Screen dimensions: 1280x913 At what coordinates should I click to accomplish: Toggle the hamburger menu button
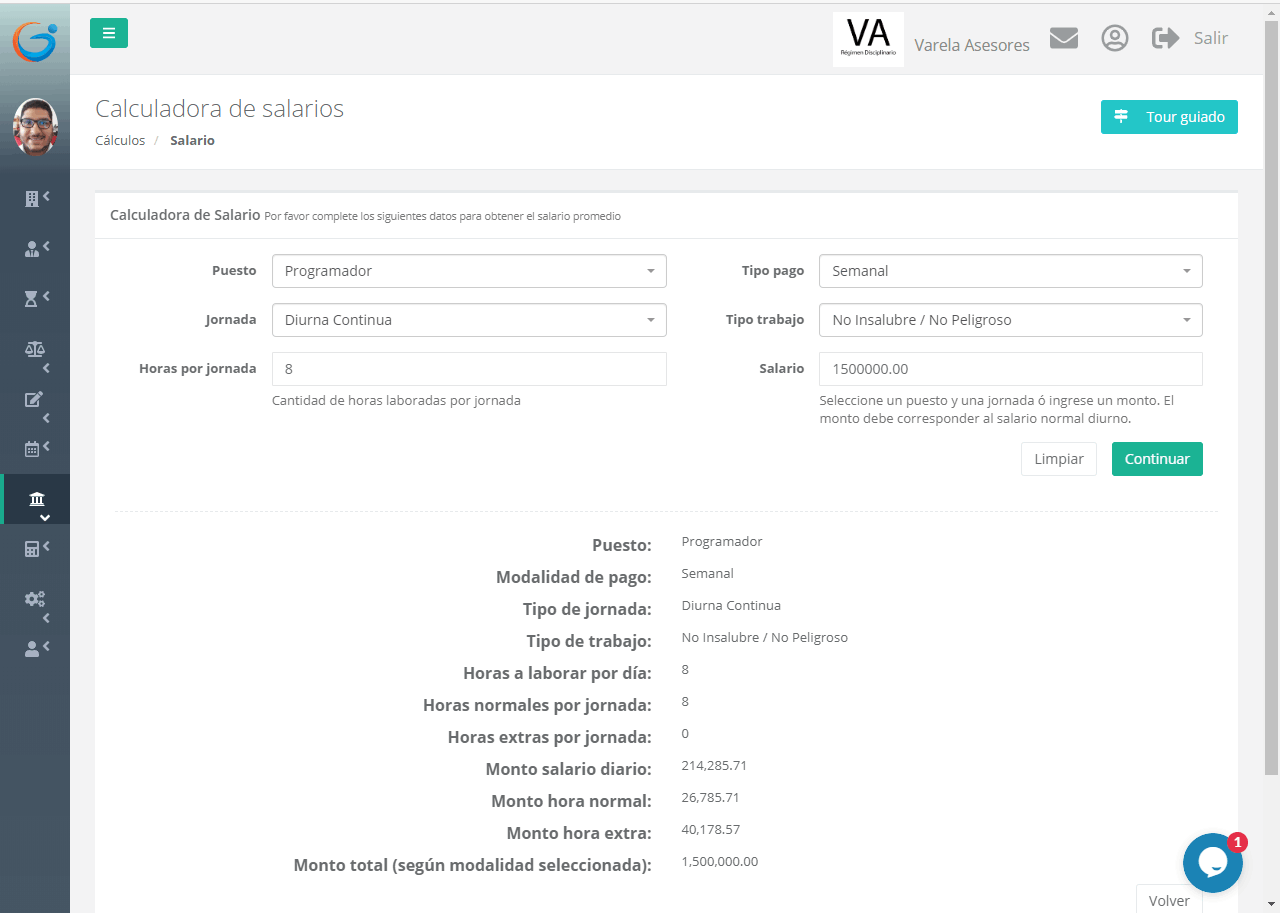click(109, 33)
